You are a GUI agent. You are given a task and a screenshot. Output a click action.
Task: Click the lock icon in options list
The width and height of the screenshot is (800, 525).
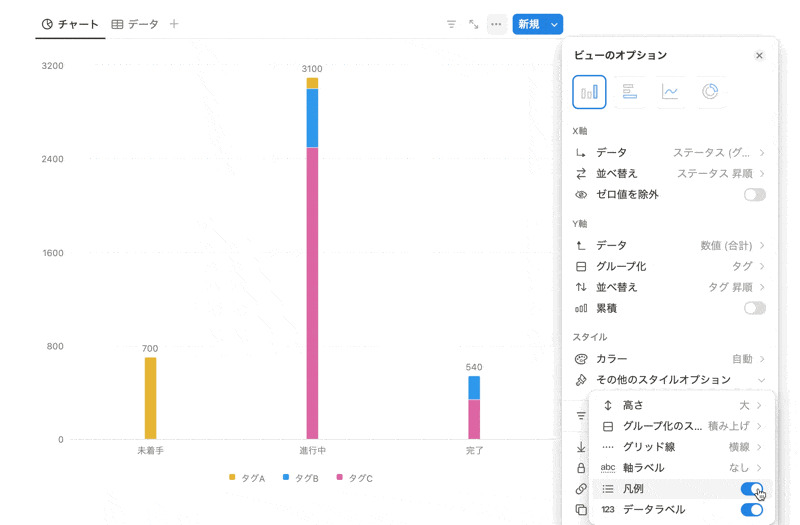(581, 468)
